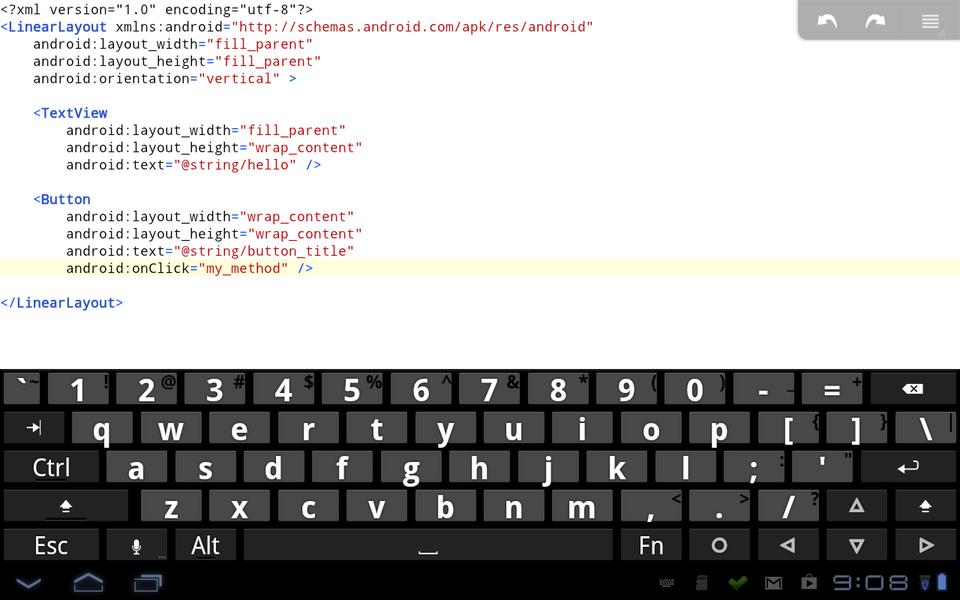The width and height of the screenshot is (960, 600).
Task: Tap the up arrow key (outlined triangle)
Action: pyautogui.click(x=857, y=506)
